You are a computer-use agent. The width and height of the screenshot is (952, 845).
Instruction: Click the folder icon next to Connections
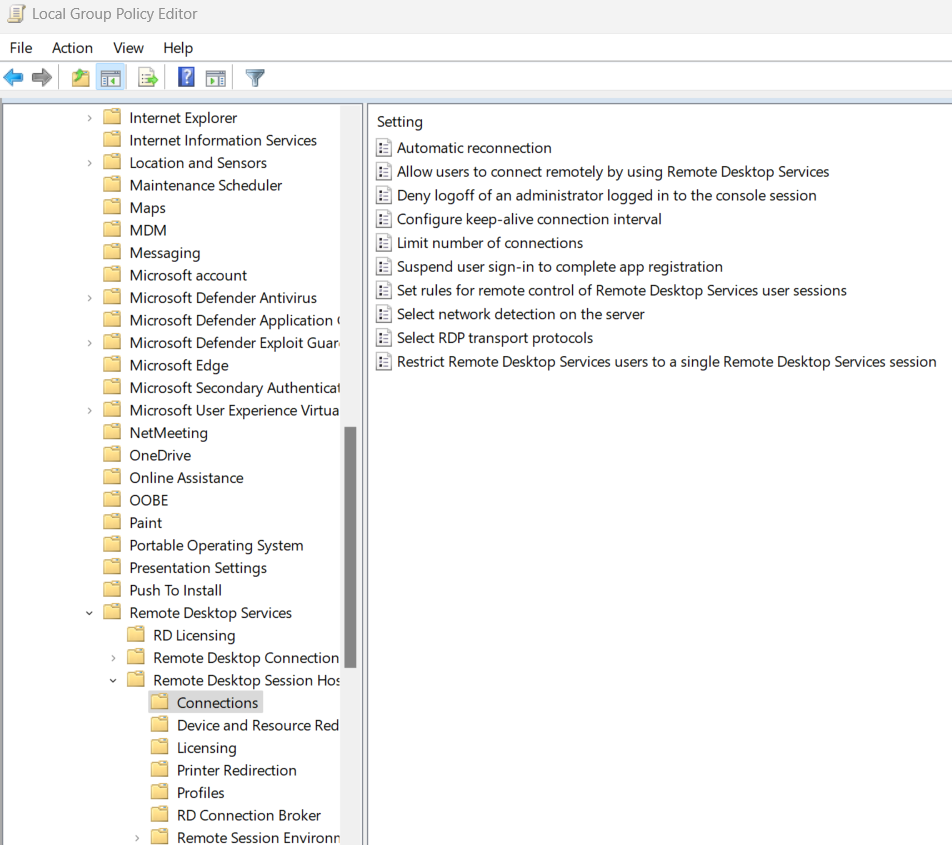(160, 702)
